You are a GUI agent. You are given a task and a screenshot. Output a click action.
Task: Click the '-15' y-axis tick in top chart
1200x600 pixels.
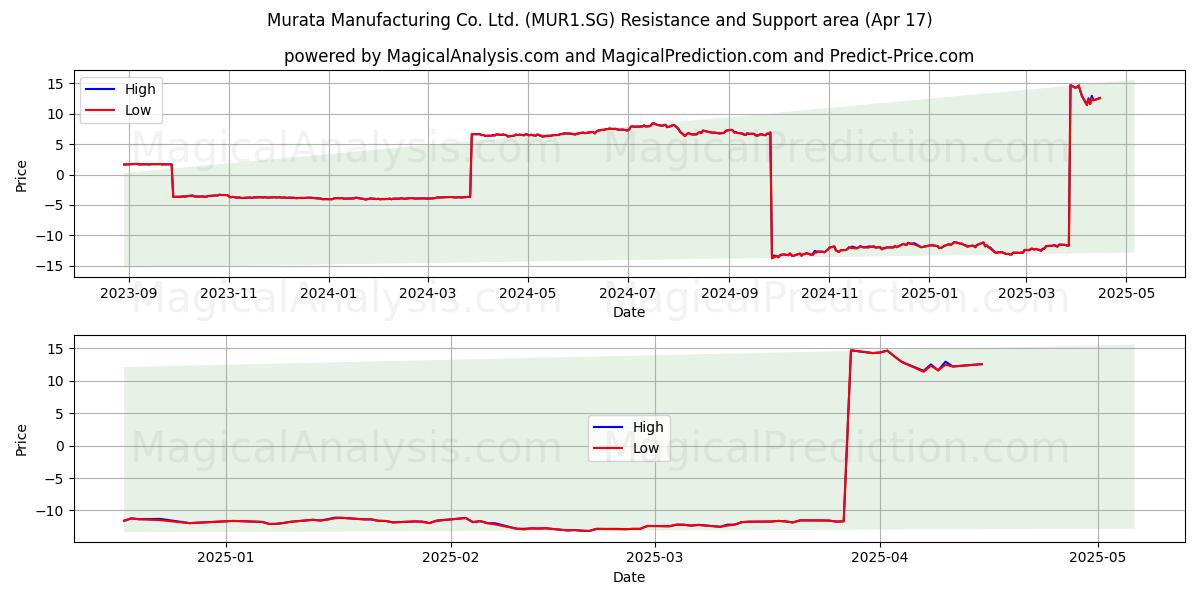pos(52,266)
